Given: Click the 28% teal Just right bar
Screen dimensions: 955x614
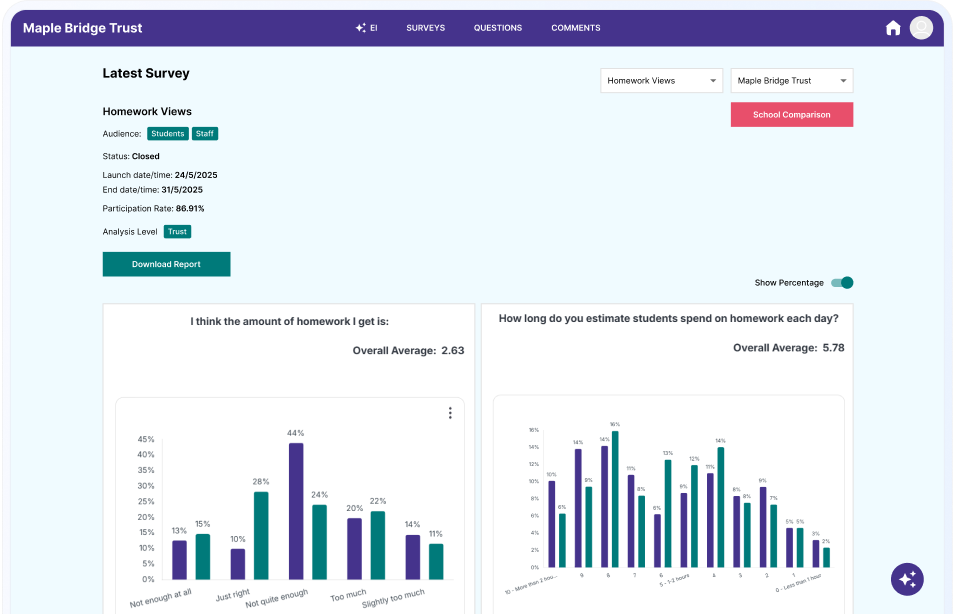Looking at the screenshot, I should [261, 535].
